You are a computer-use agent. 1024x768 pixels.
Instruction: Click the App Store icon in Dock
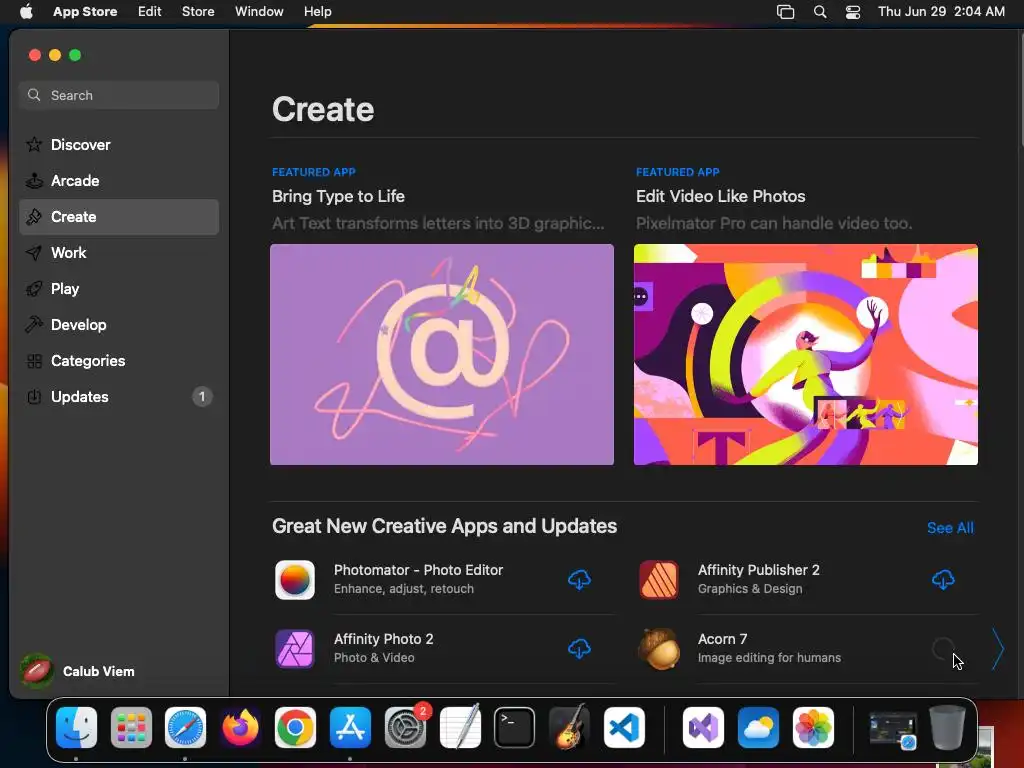coord(351,728)
